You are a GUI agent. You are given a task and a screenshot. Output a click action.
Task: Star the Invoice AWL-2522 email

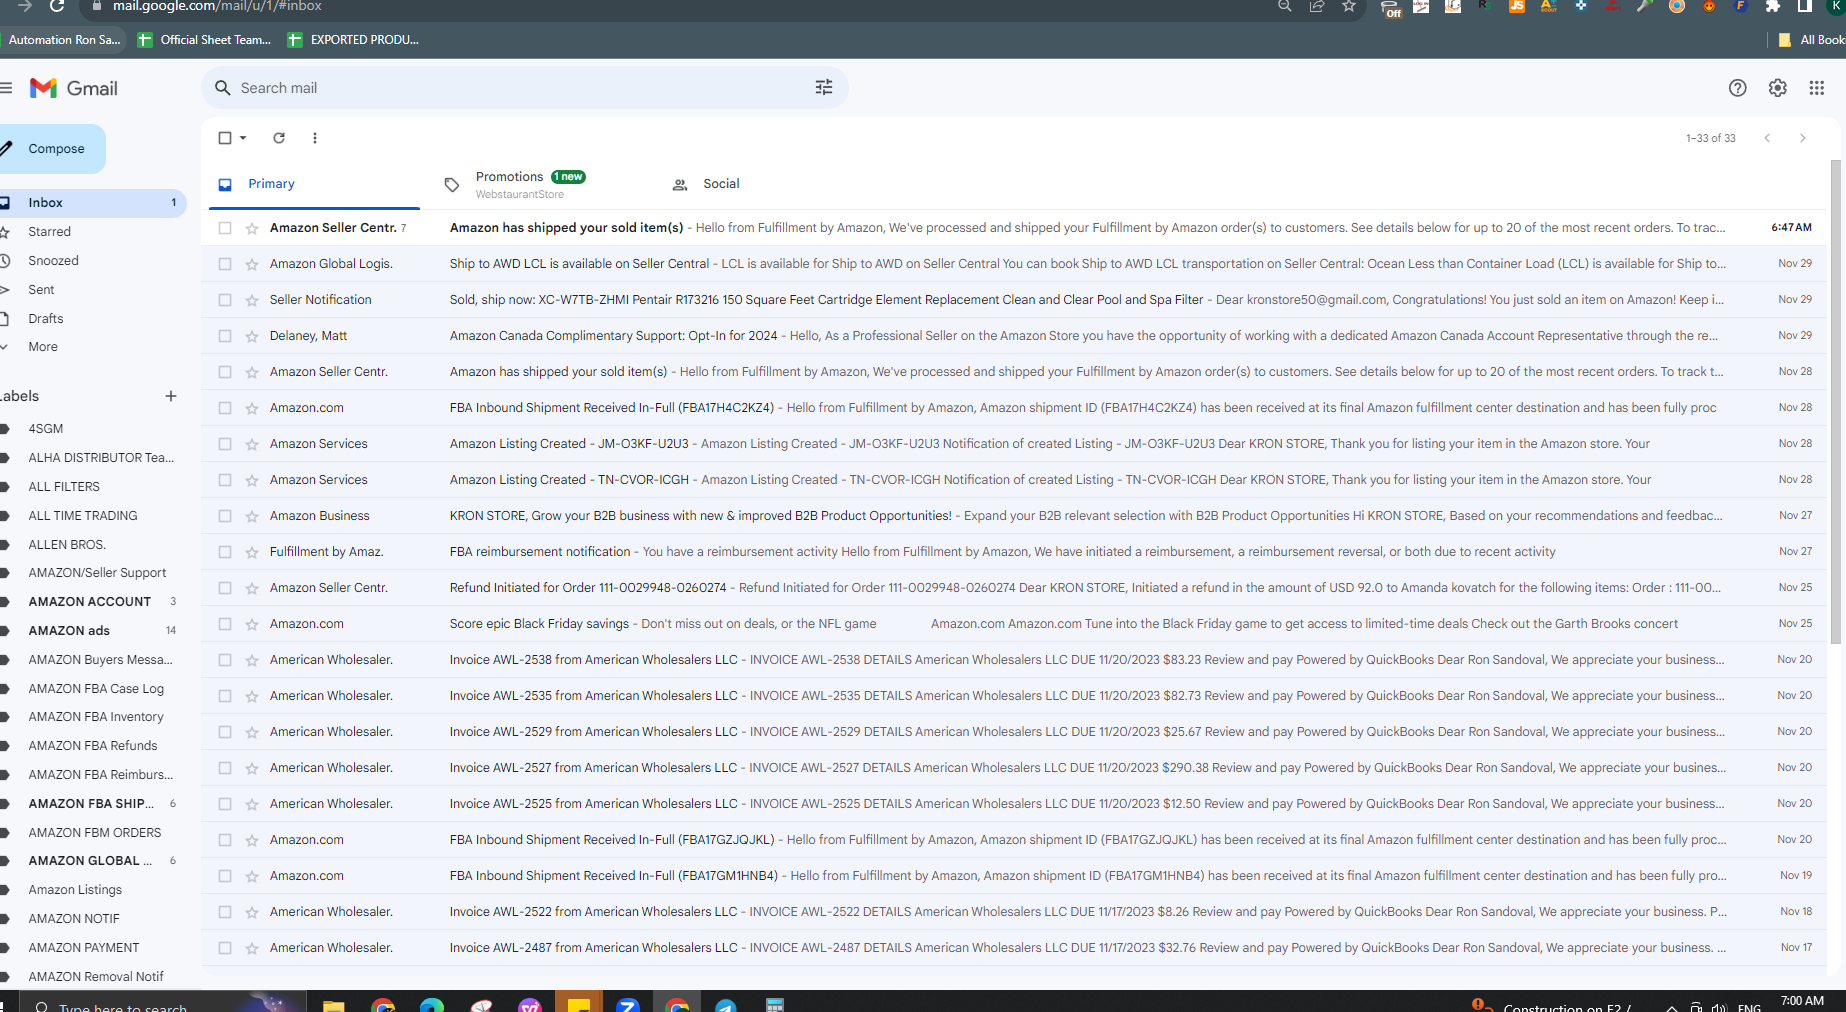(x=252, y=912)
